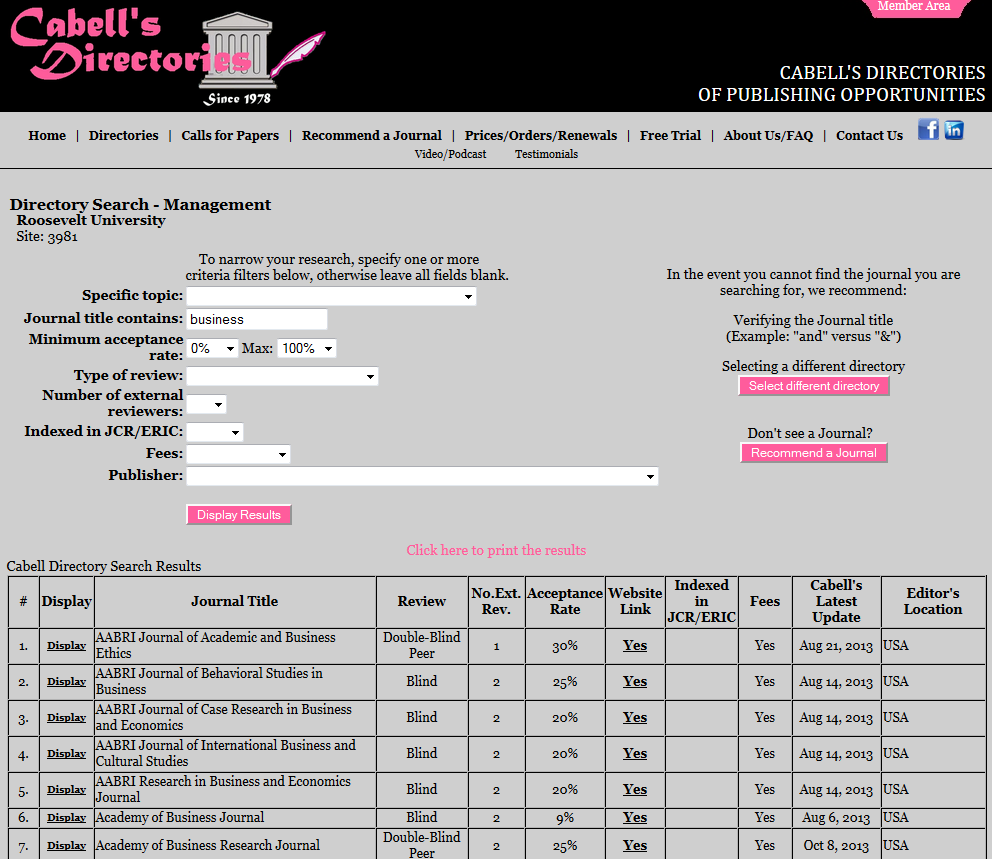This screenshot has height=859, width=992.
Task: Open the Free Trial page
Action: (x=670, y=135)
